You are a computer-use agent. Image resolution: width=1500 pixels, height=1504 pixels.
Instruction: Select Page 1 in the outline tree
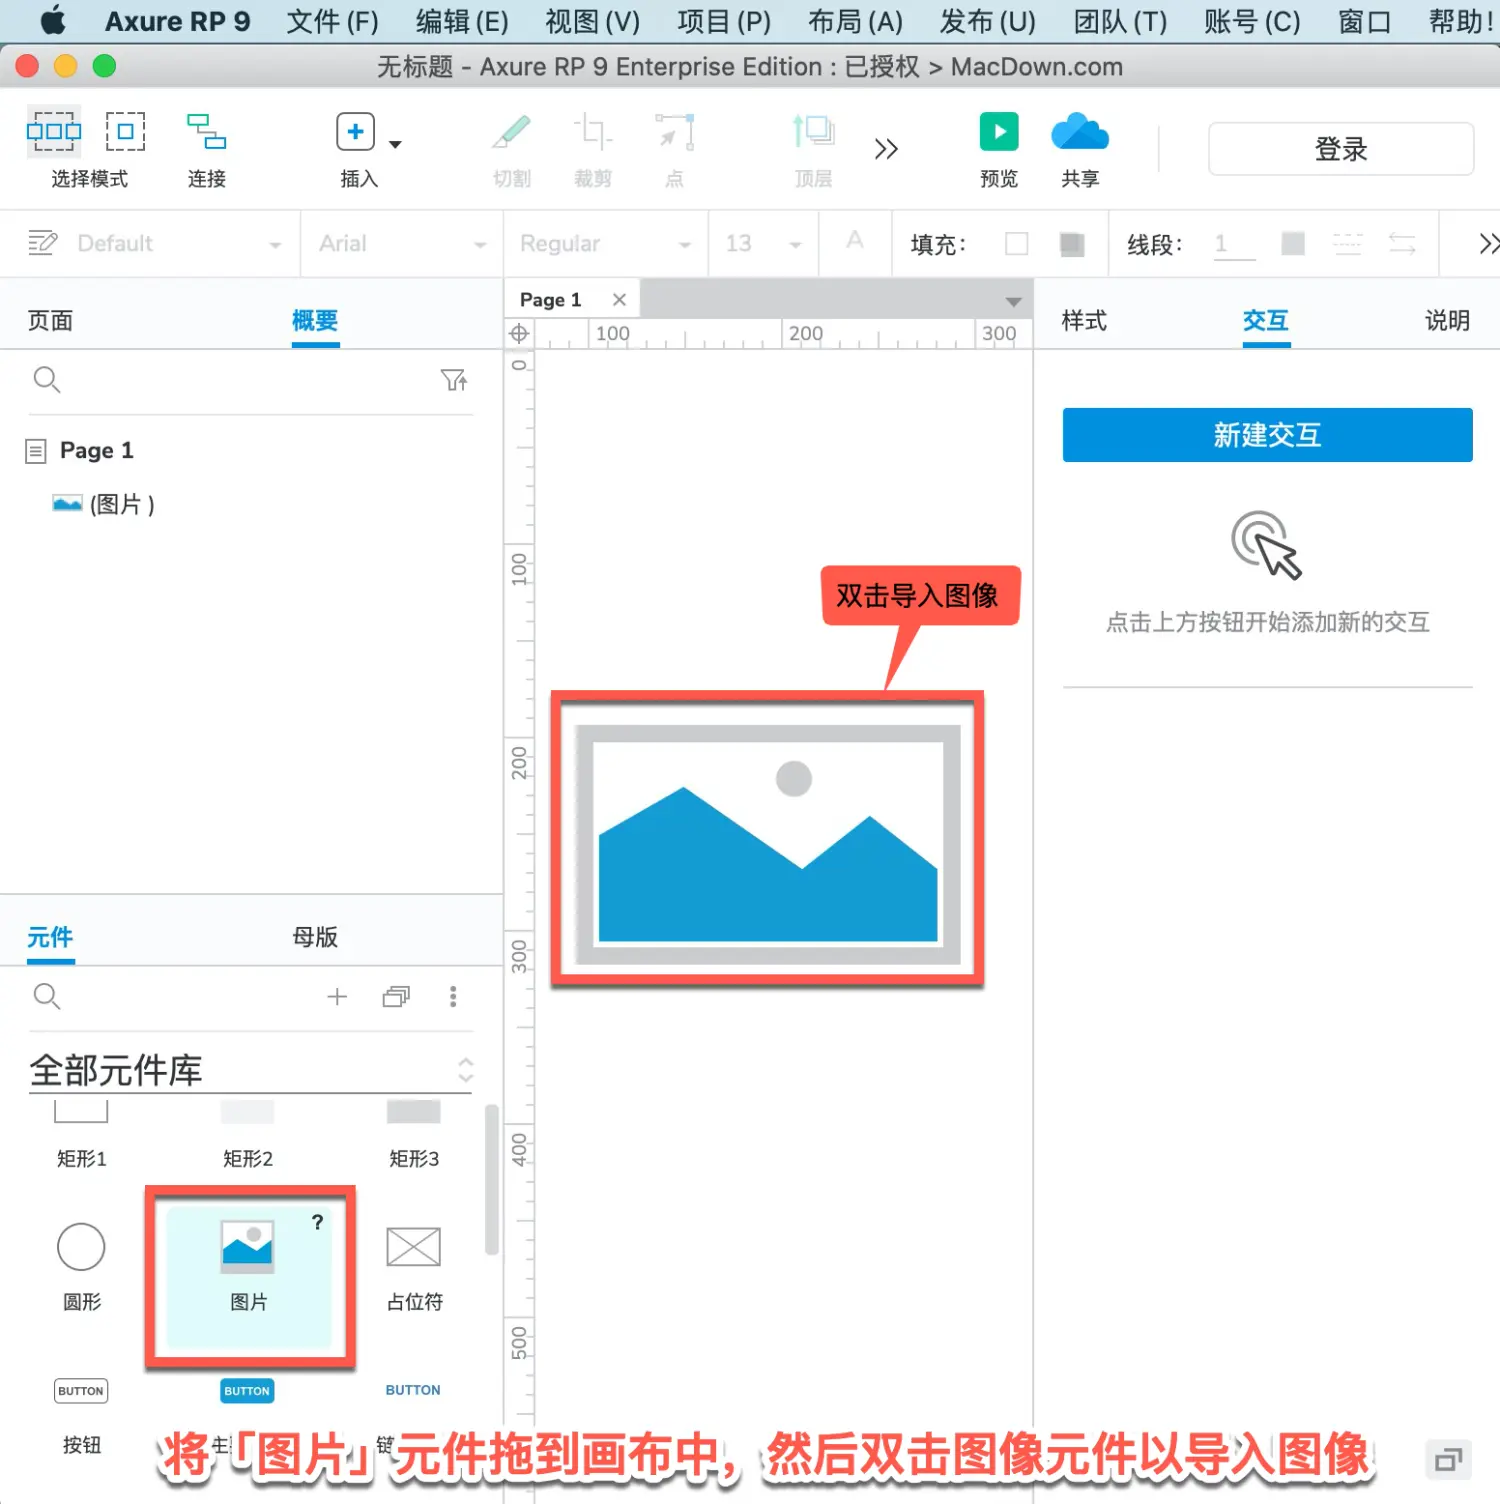[x=96, y=451]
